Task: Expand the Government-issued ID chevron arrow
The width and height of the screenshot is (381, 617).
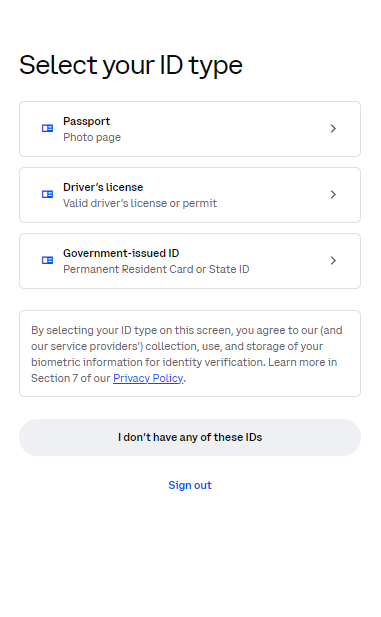Action: [x=333, y=260]
